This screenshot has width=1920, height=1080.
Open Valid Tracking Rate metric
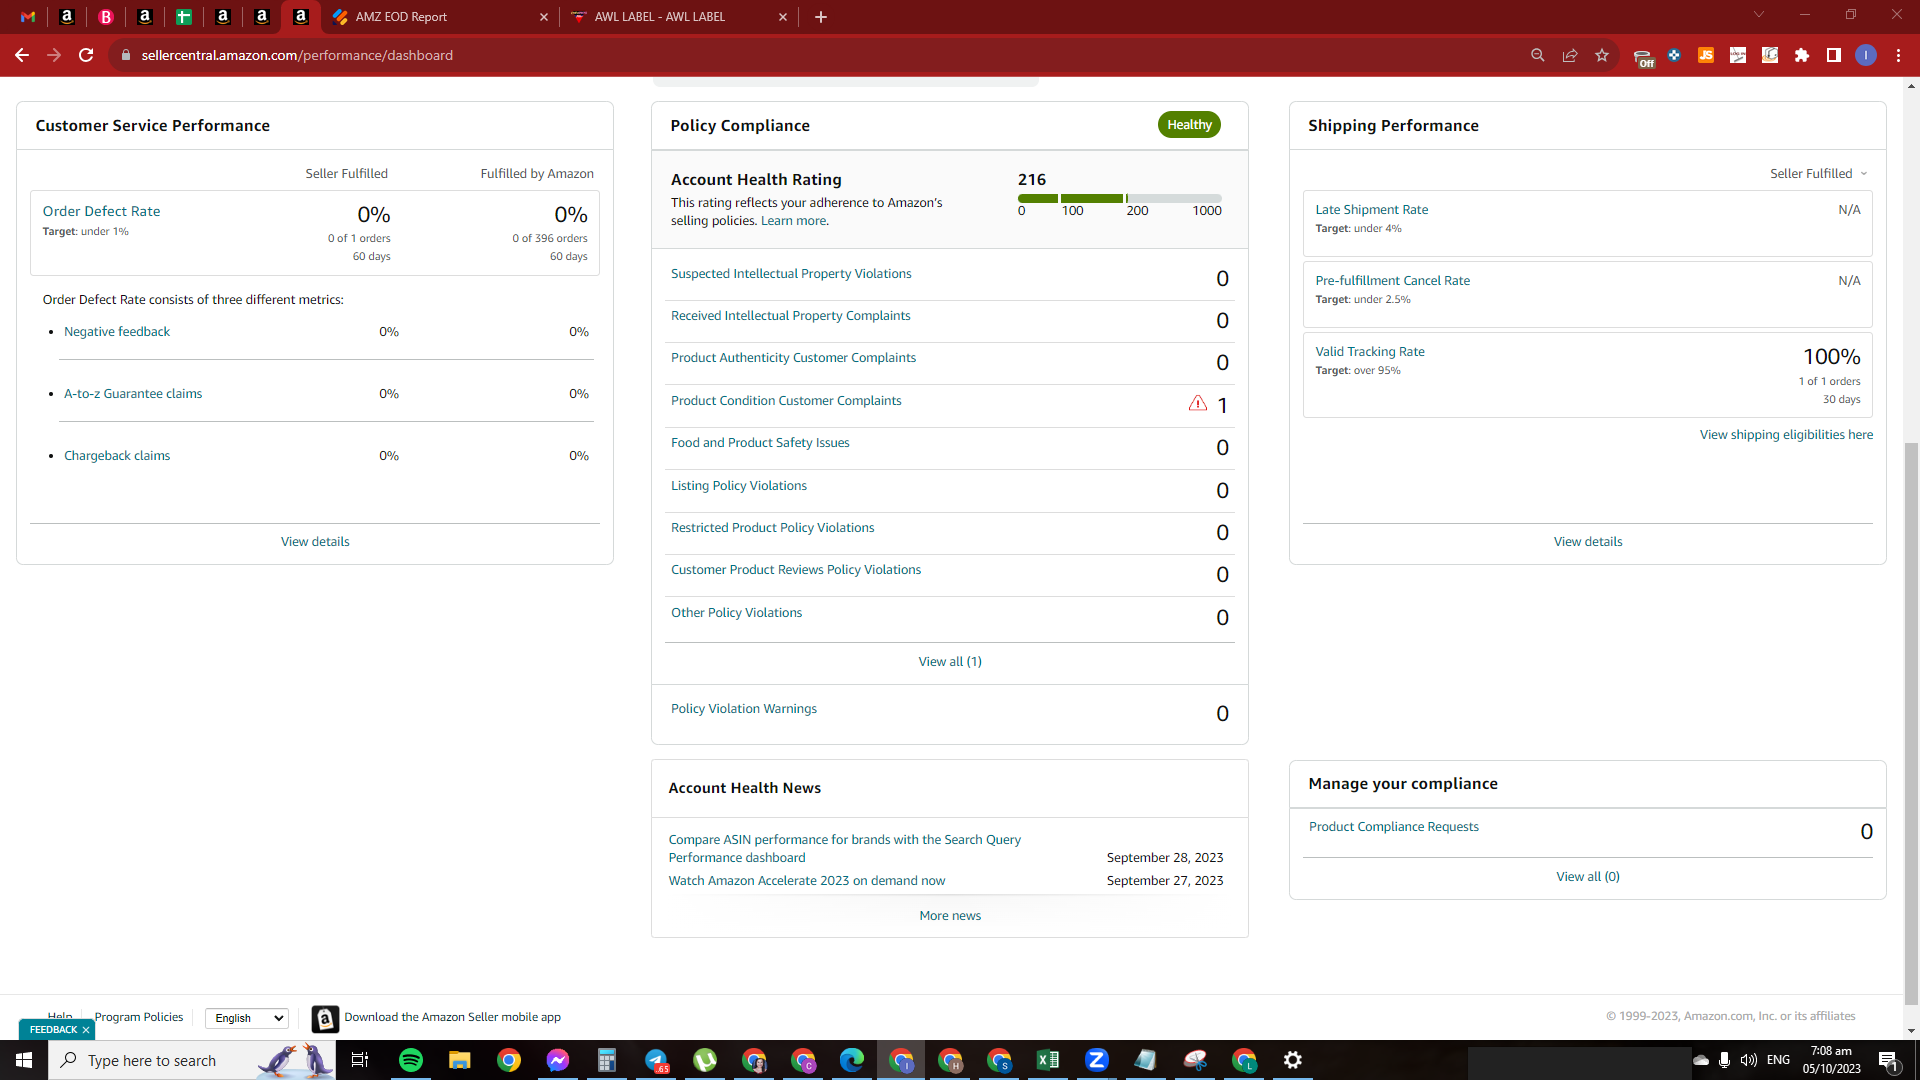point(1370,352)
